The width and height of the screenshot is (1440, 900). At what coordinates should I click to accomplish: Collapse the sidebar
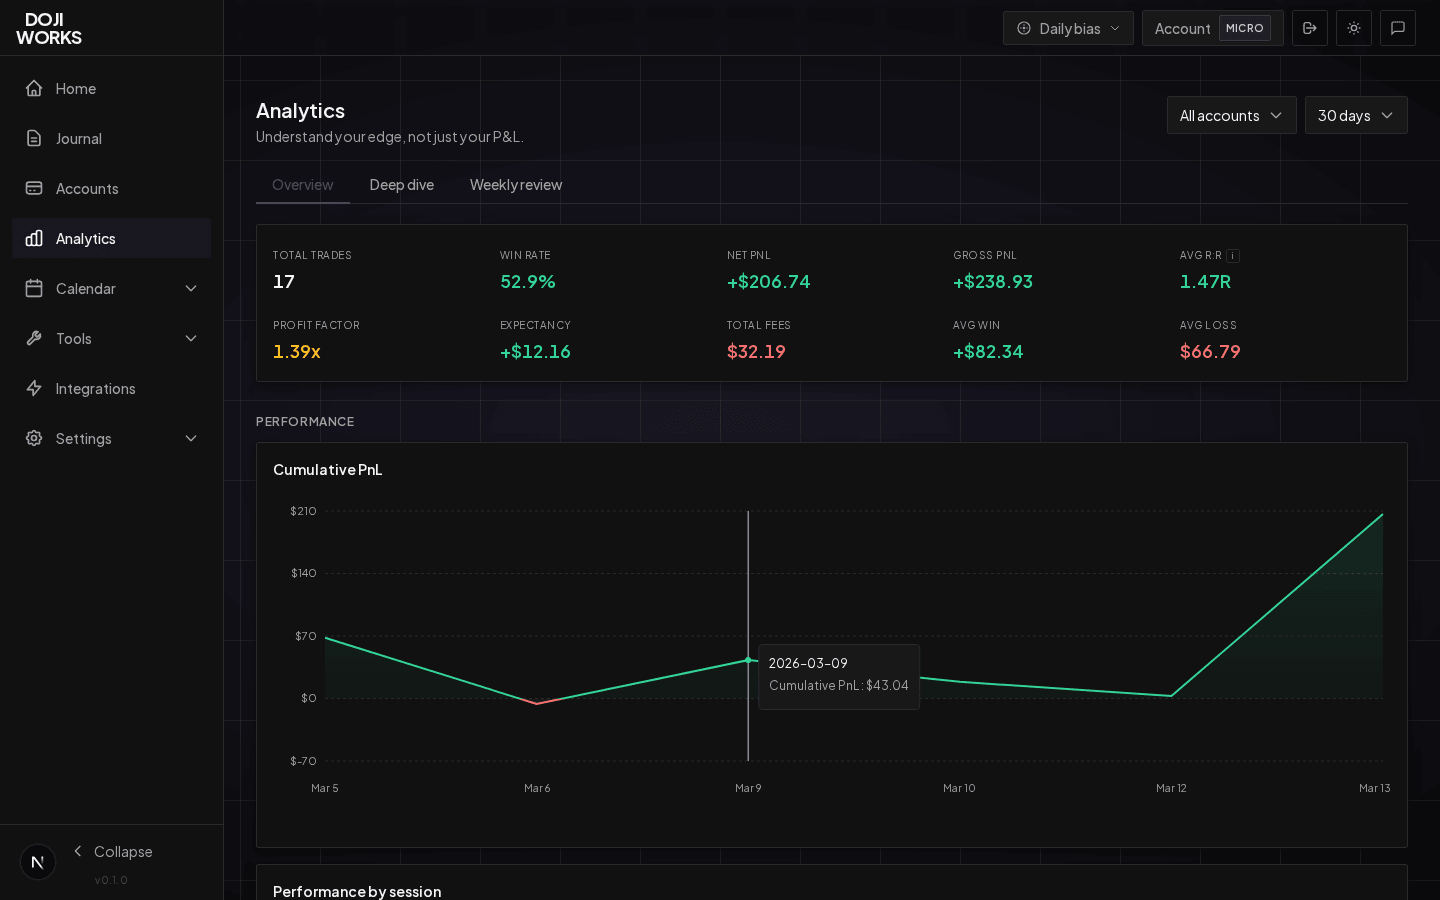pyautogui.click(x=112, y=851)
